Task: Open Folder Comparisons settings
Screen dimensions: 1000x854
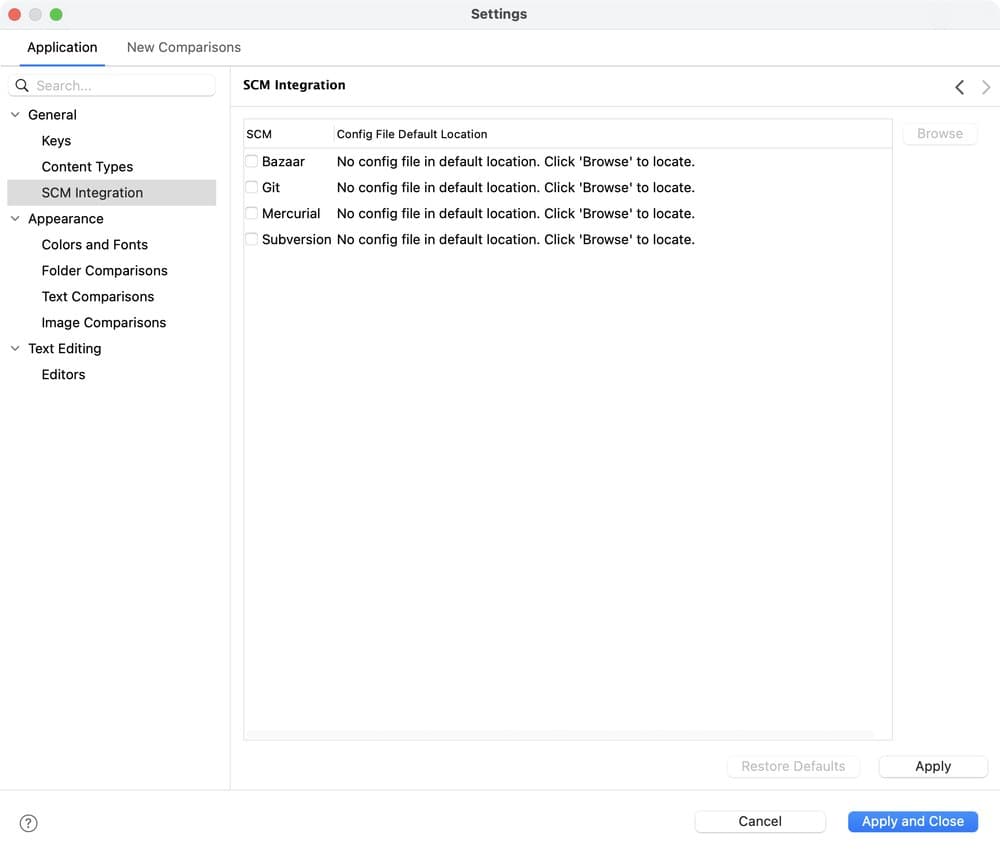Action: tap(105, 270)
